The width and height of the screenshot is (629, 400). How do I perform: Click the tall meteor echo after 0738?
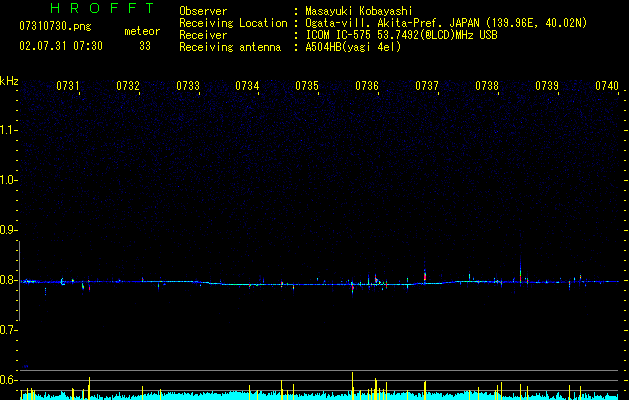click(x=520, y=273)
